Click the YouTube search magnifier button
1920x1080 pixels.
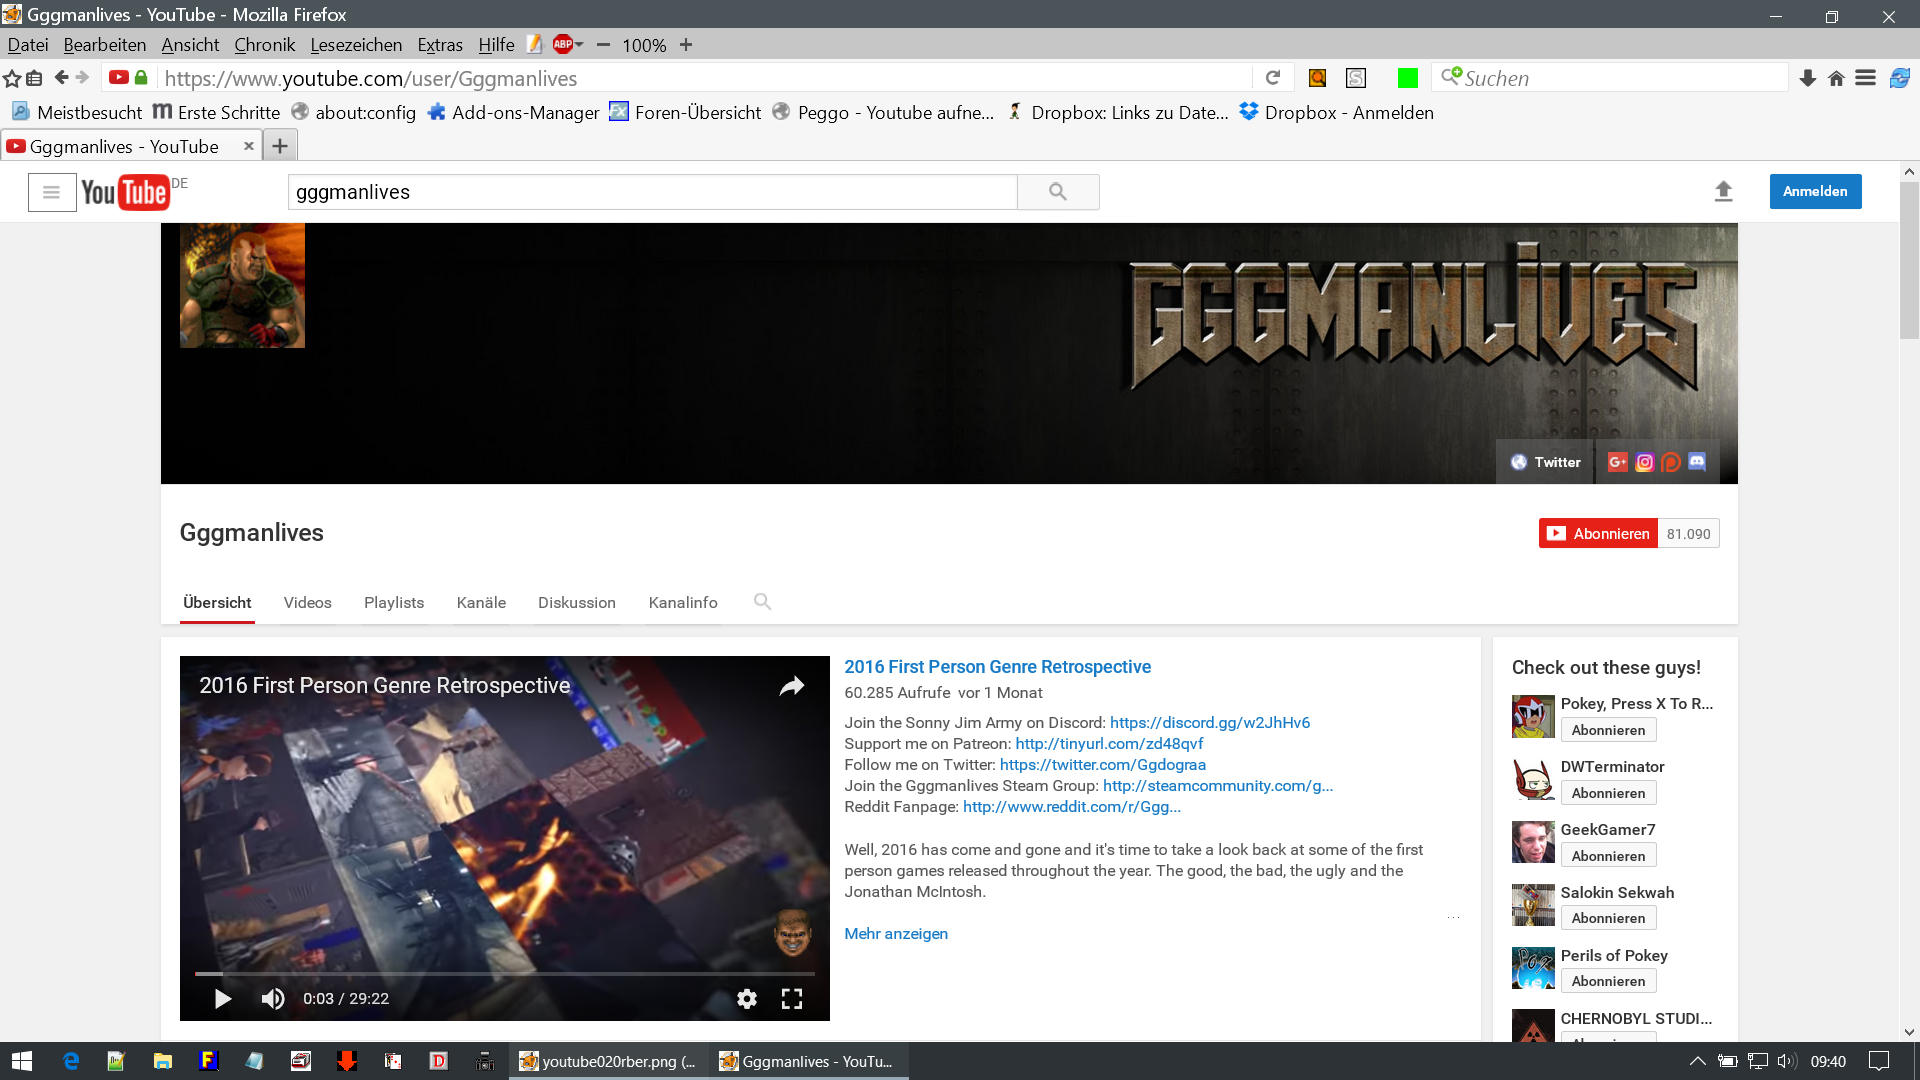click(1057, 192)
